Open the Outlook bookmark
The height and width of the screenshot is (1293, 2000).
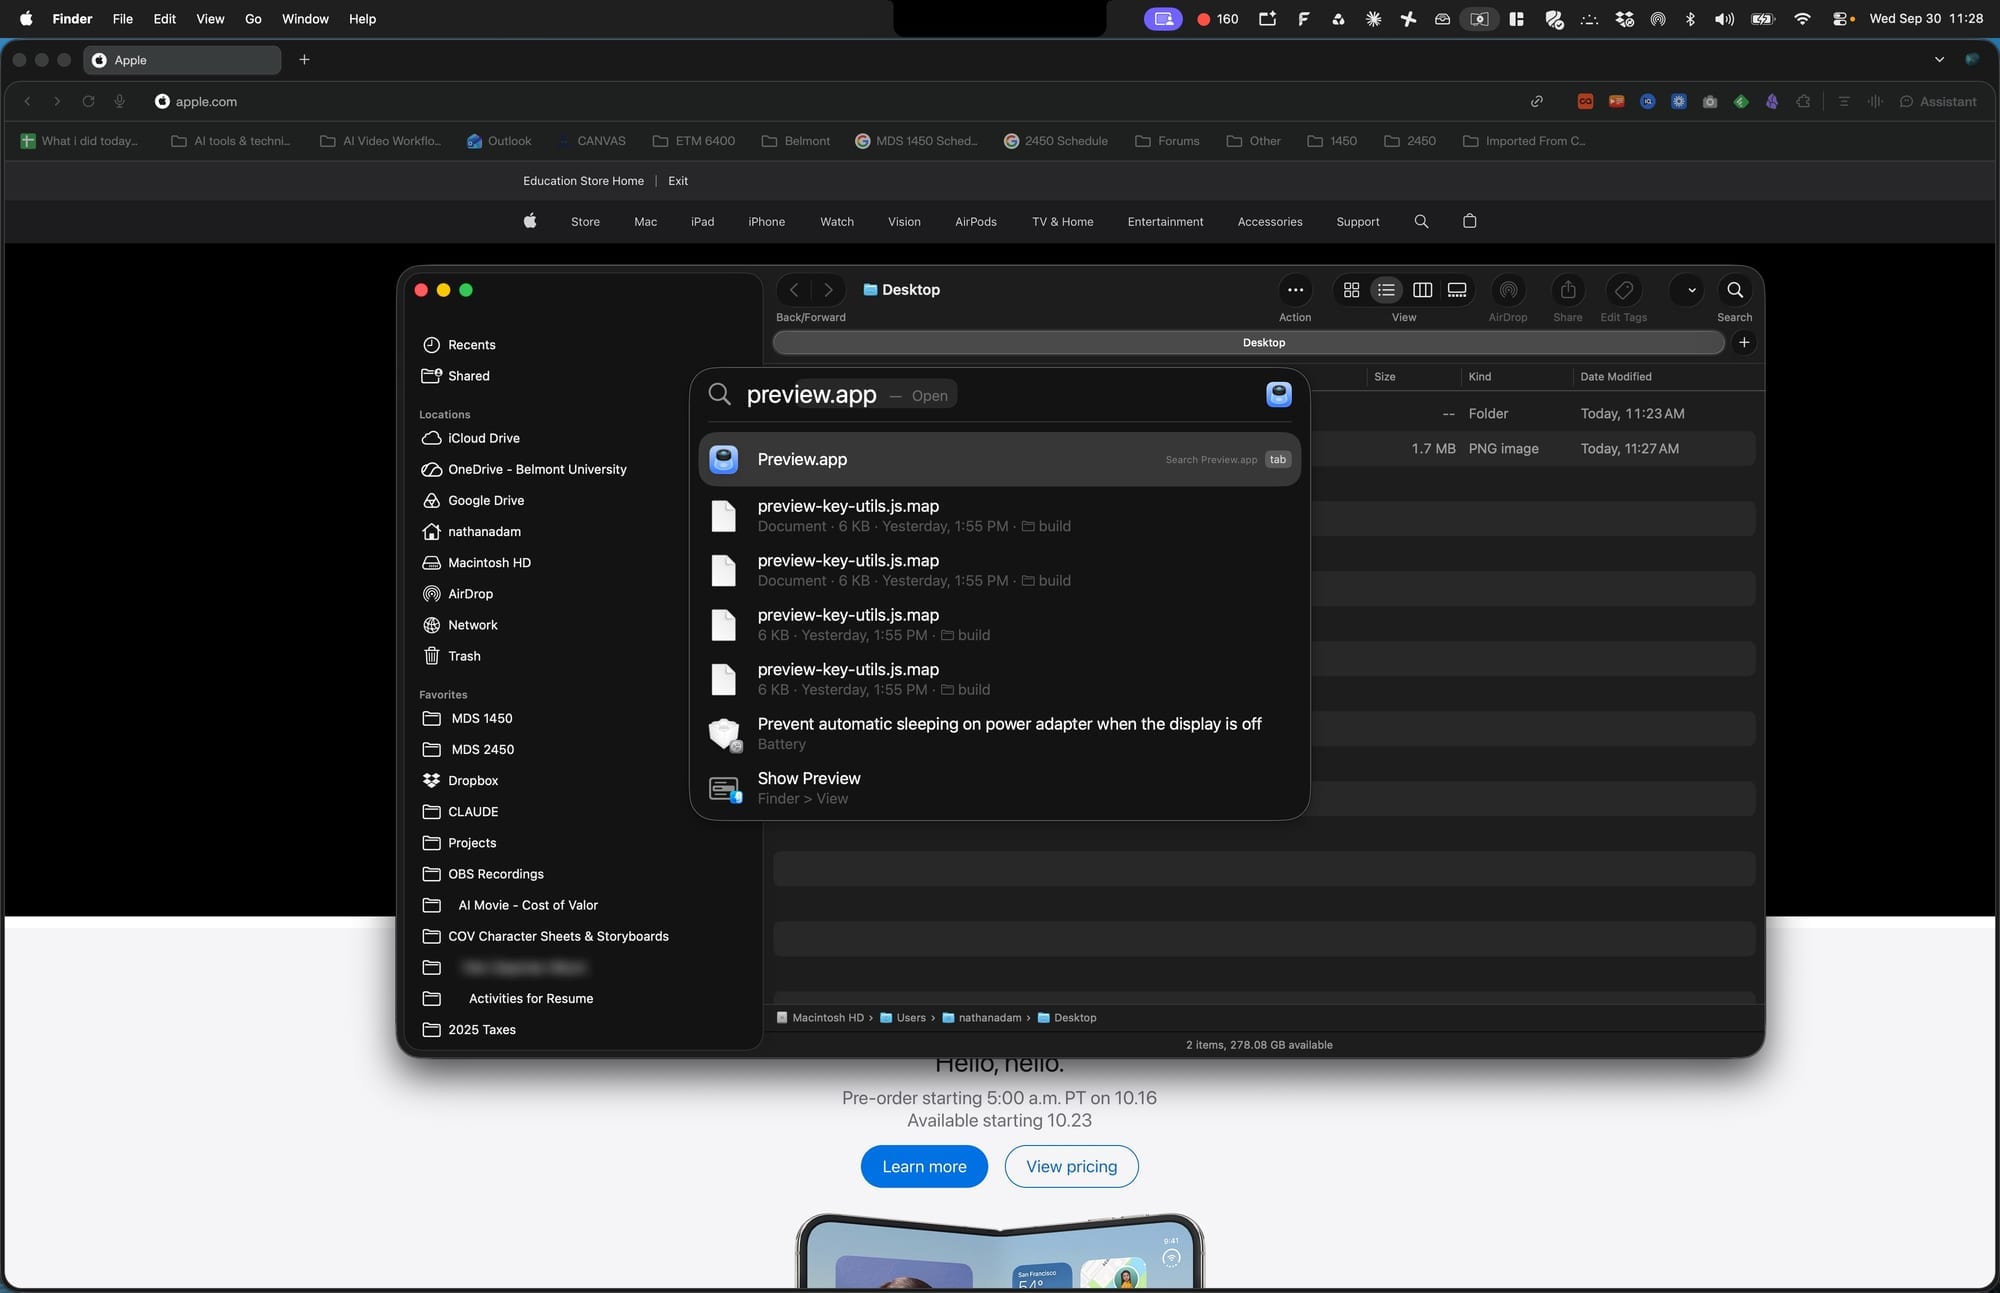click(499, 141)
